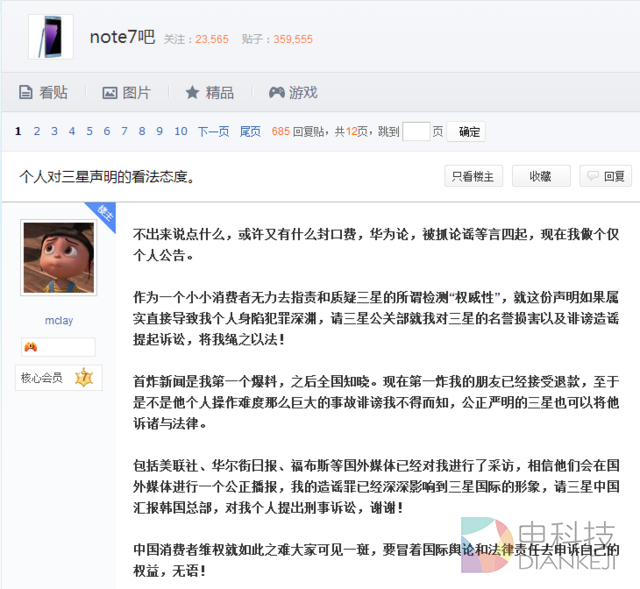The height and width of the screenshot is (589, 640).
Task: Click the 贴子 count 359,555
Action: tap(293, 39)
